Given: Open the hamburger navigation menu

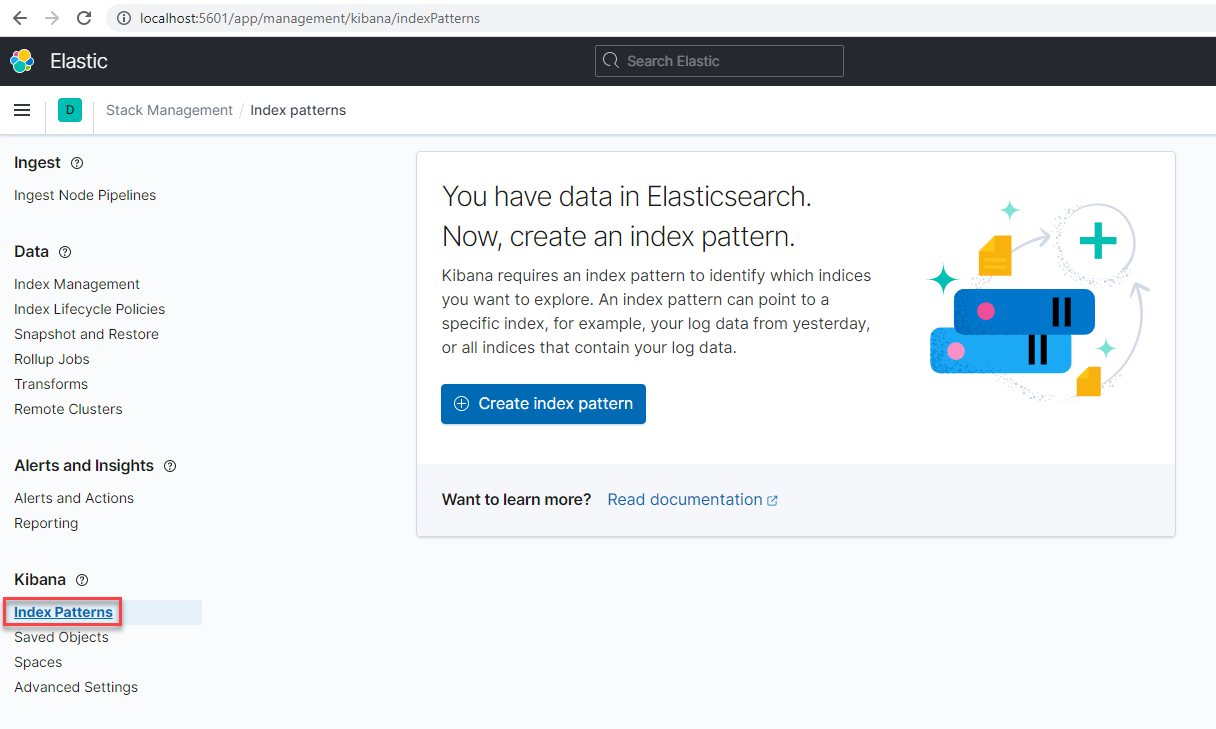Looking at the screenshot, I should (x=22, y=110).
